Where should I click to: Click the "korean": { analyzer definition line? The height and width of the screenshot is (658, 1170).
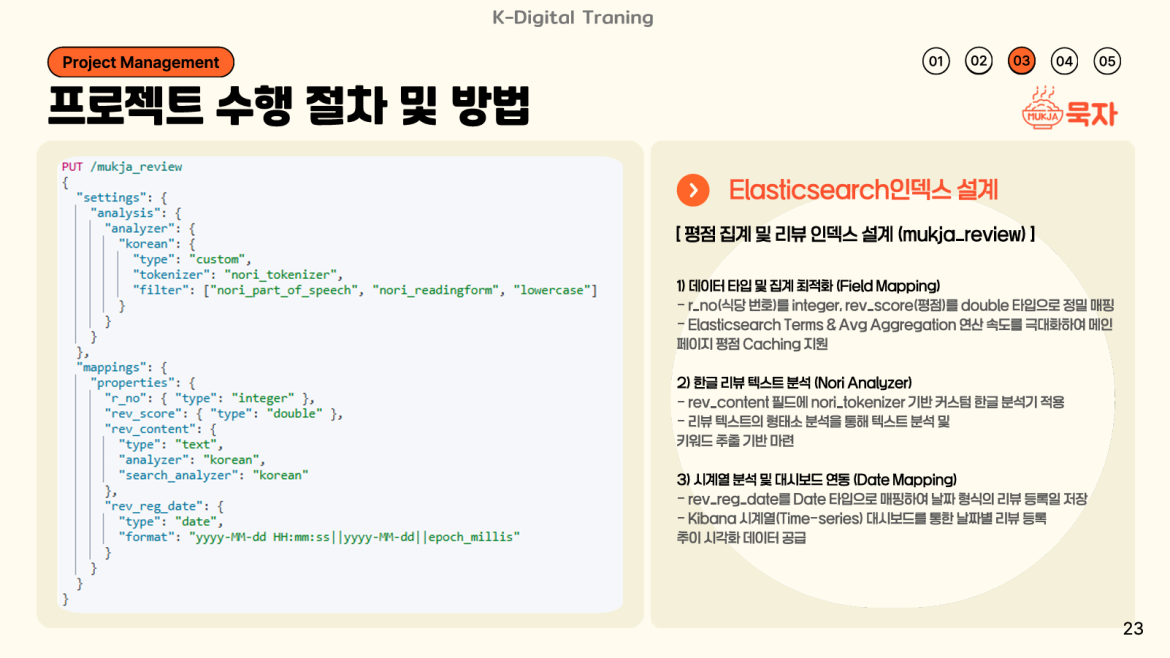[157, 244]
